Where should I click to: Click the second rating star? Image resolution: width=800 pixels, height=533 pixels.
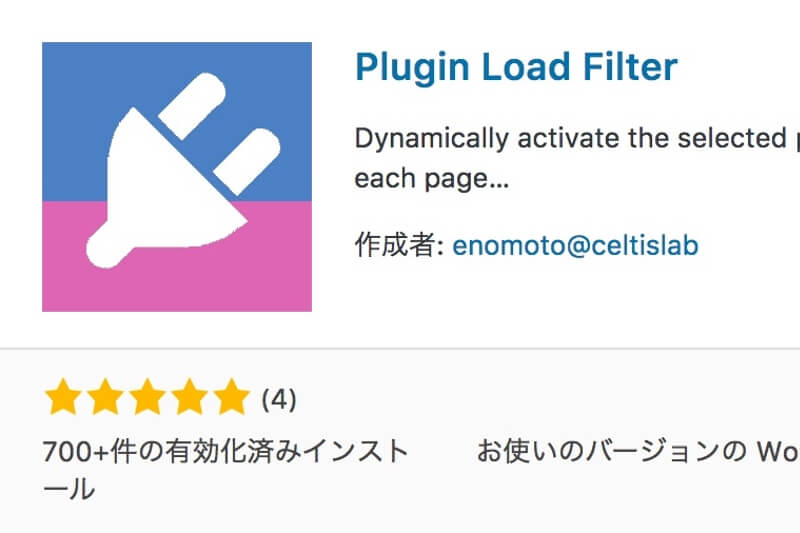105,396
